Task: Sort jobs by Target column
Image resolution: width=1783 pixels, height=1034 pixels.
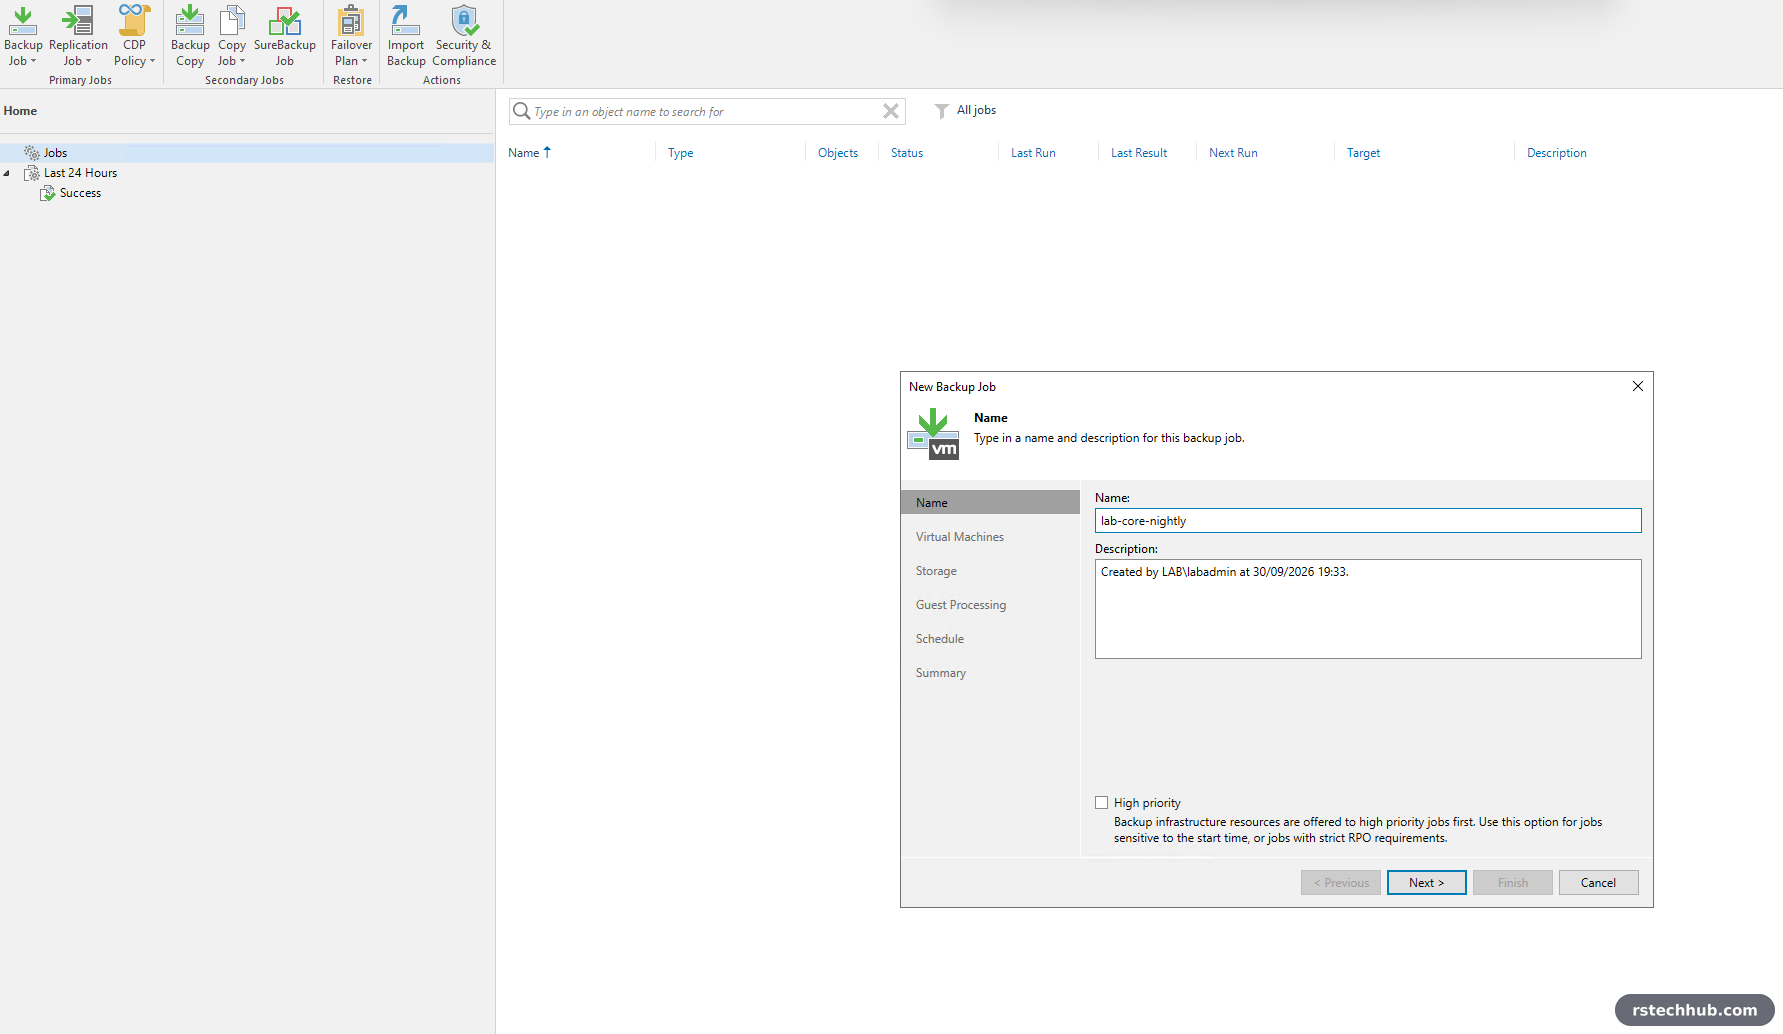Action: point(1363,153)
